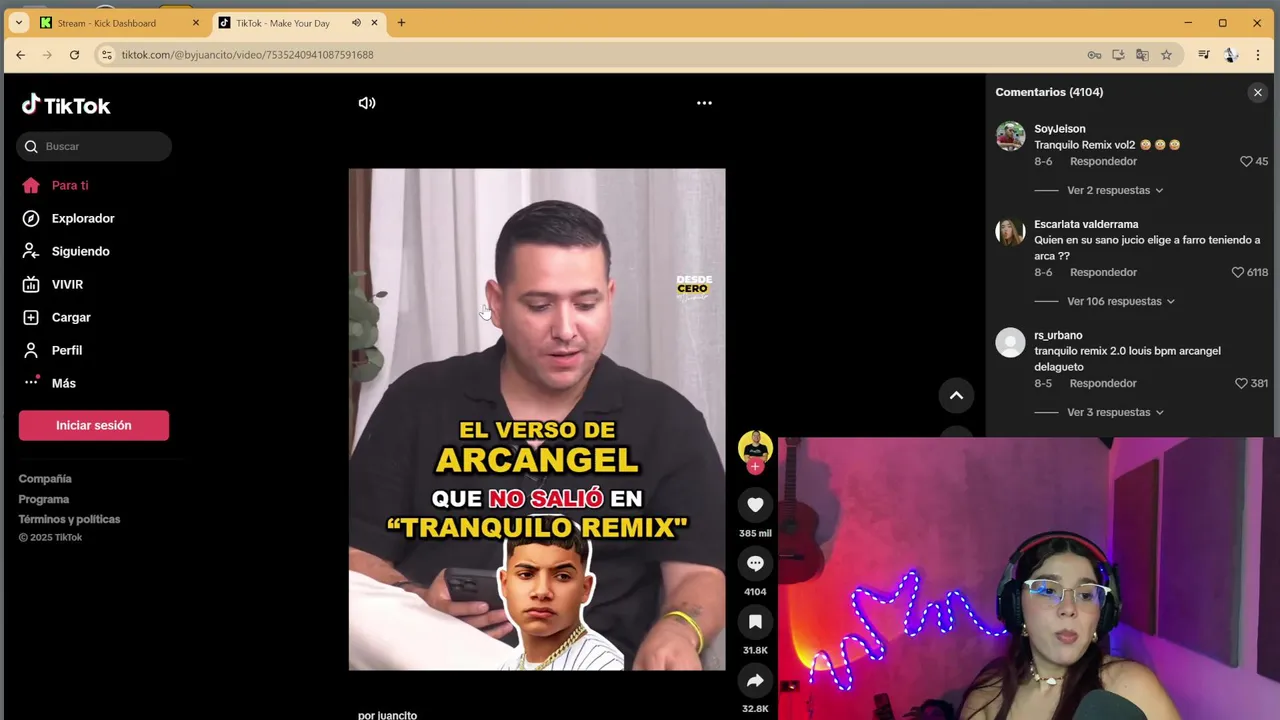Open the Chrome profile avatar
This screenshot has height=720, width=1280.
pos(1231,55)
